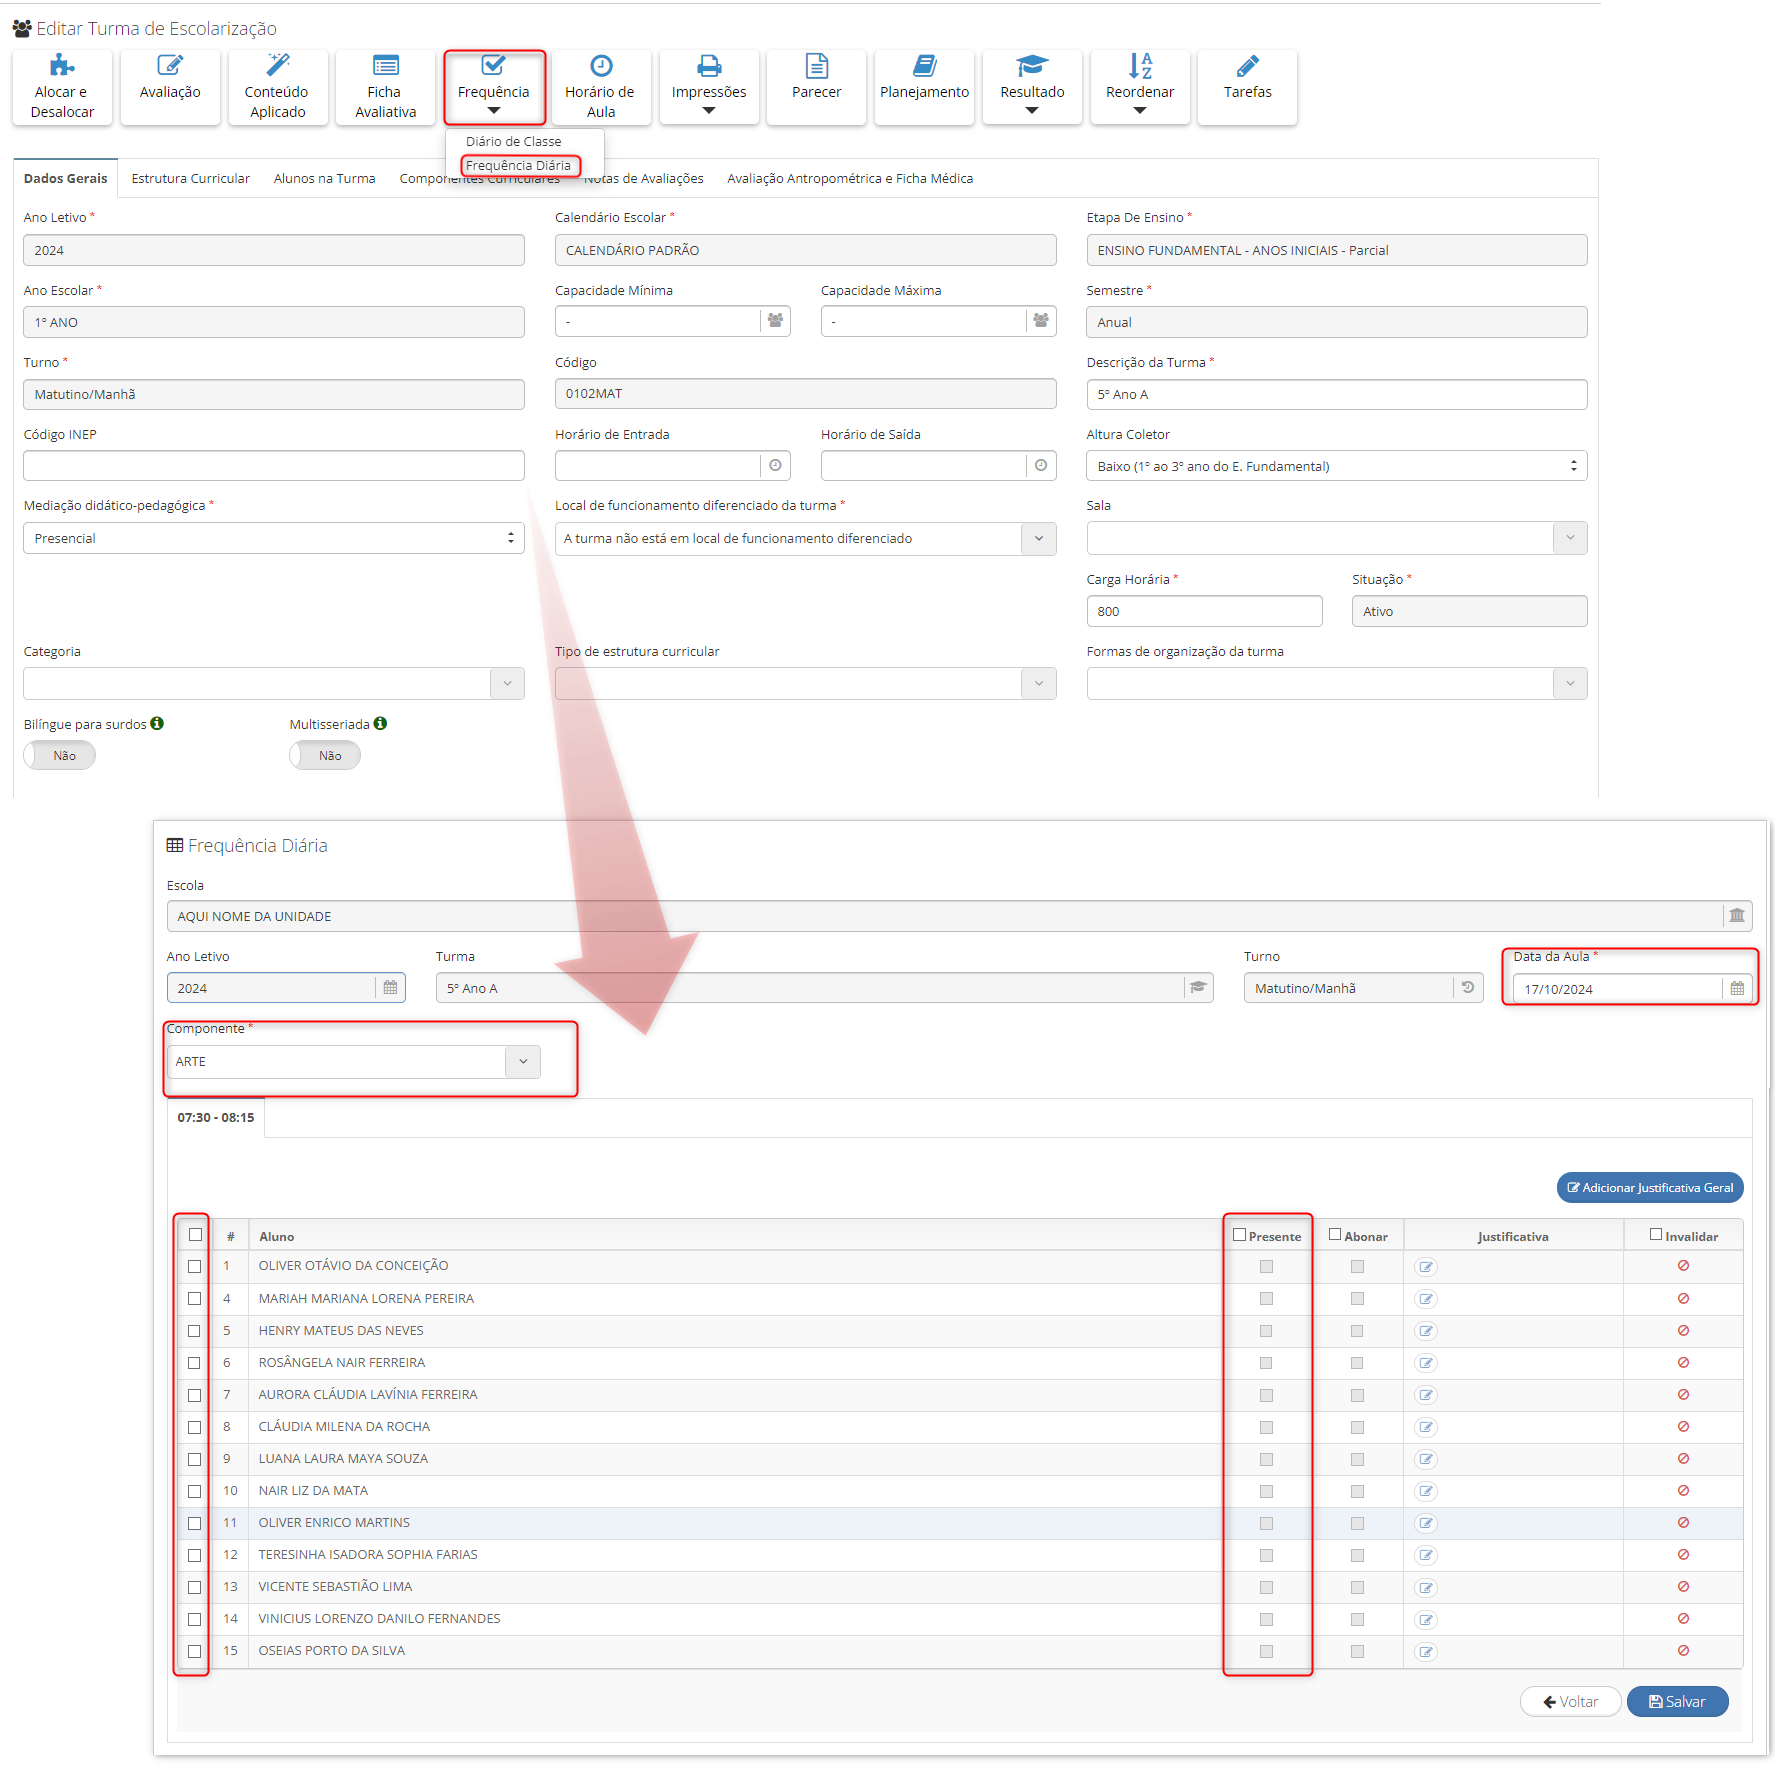Open the Ficha Avaliativa tool
The height and width of the screenshot is (1765, 1775).
click(385, 87)
